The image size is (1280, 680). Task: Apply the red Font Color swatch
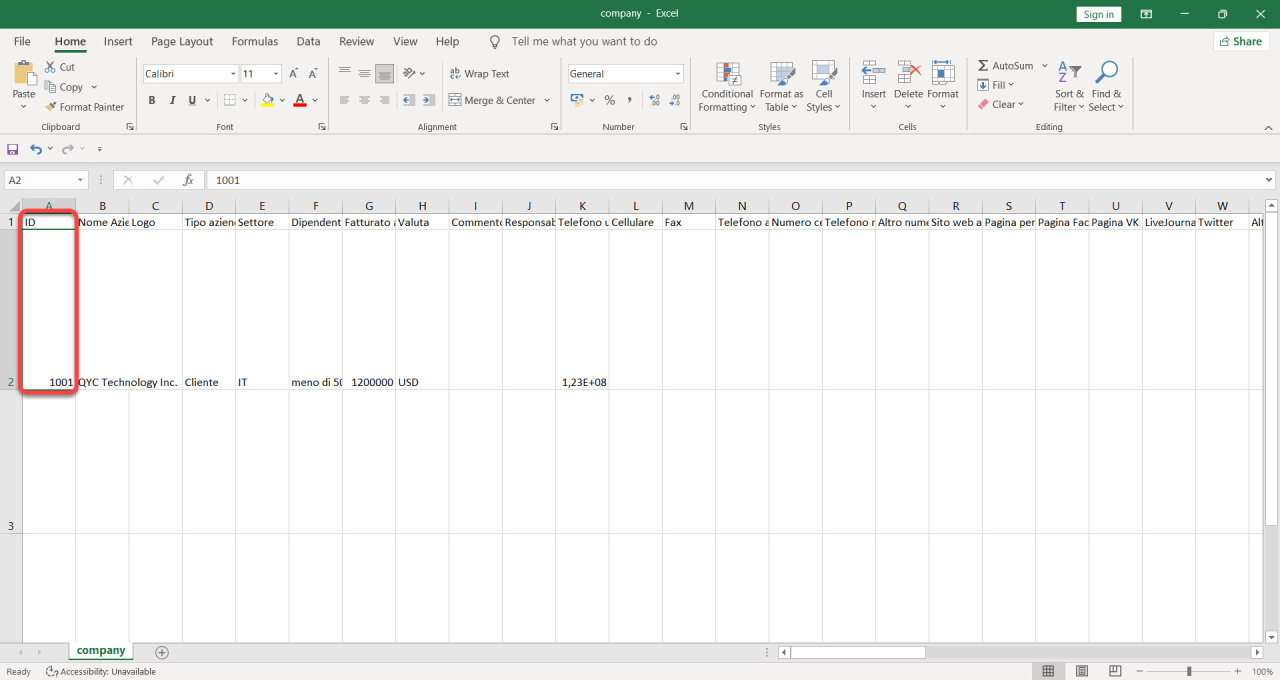[300, 100]
